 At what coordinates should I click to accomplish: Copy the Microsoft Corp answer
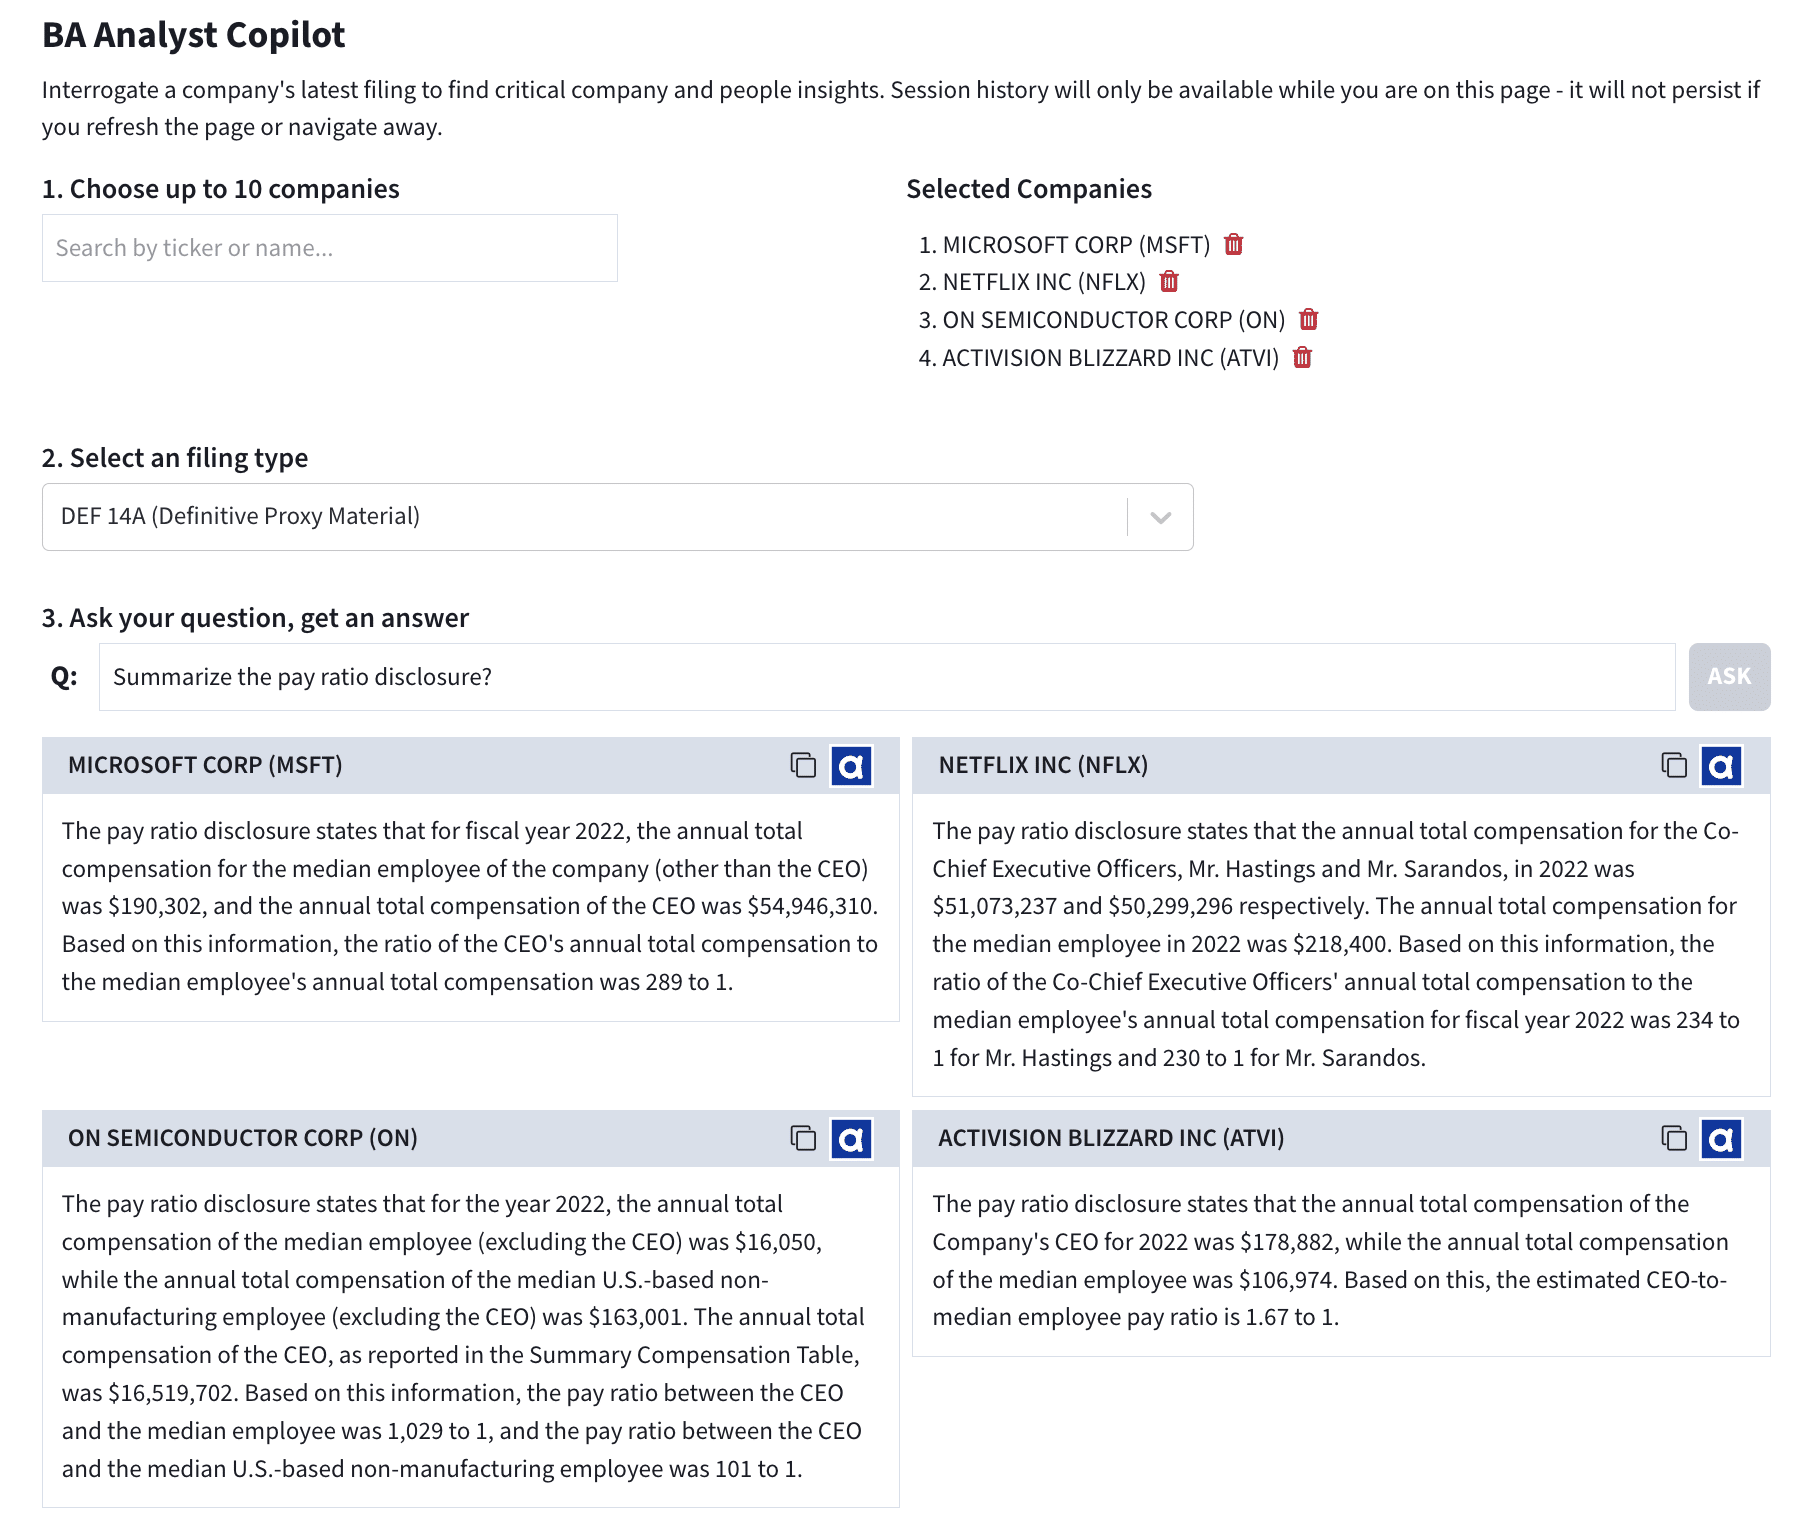pos(803,766)
